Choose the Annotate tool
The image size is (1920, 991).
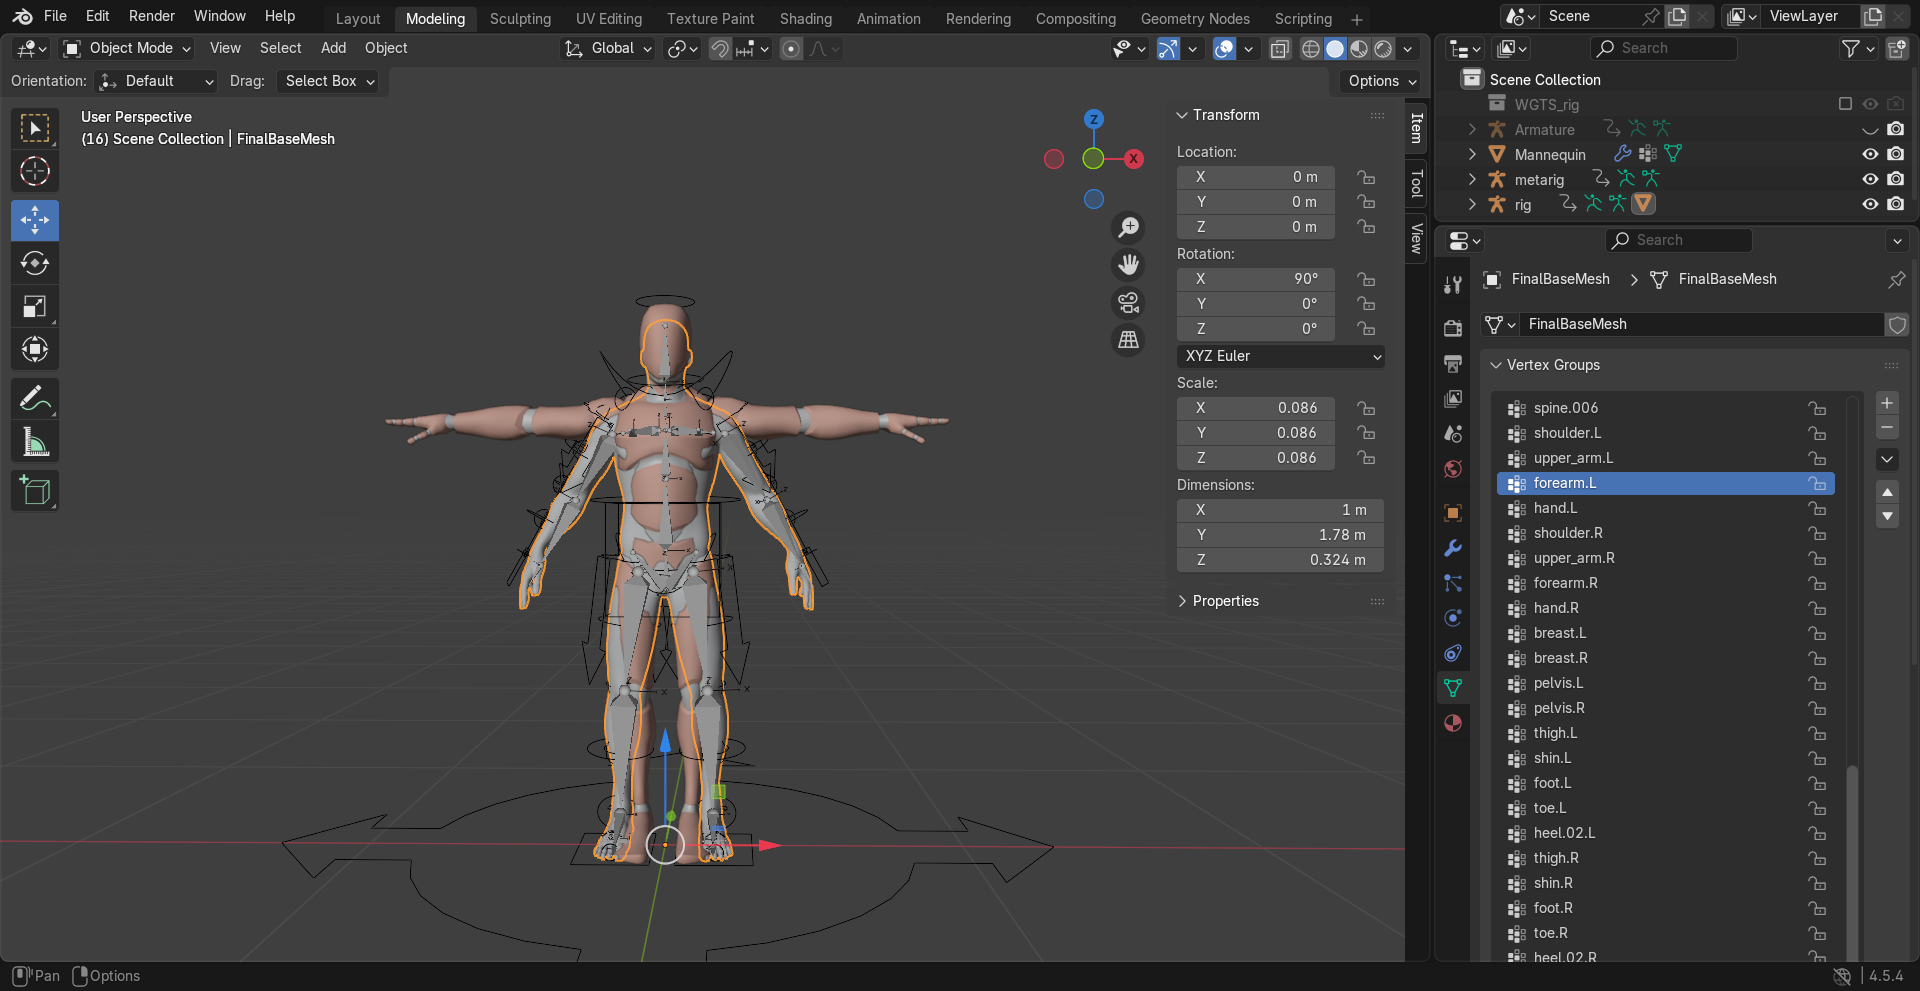coord(35,399)
